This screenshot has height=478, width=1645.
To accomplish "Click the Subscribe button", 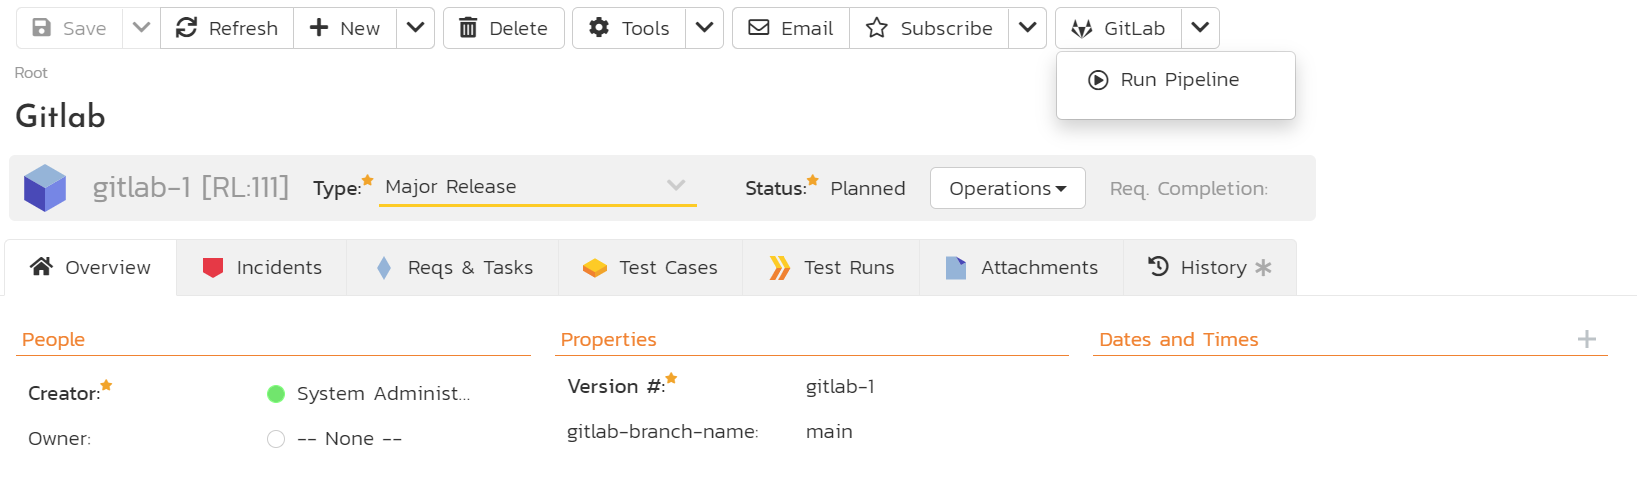I will tap(929, 28).
